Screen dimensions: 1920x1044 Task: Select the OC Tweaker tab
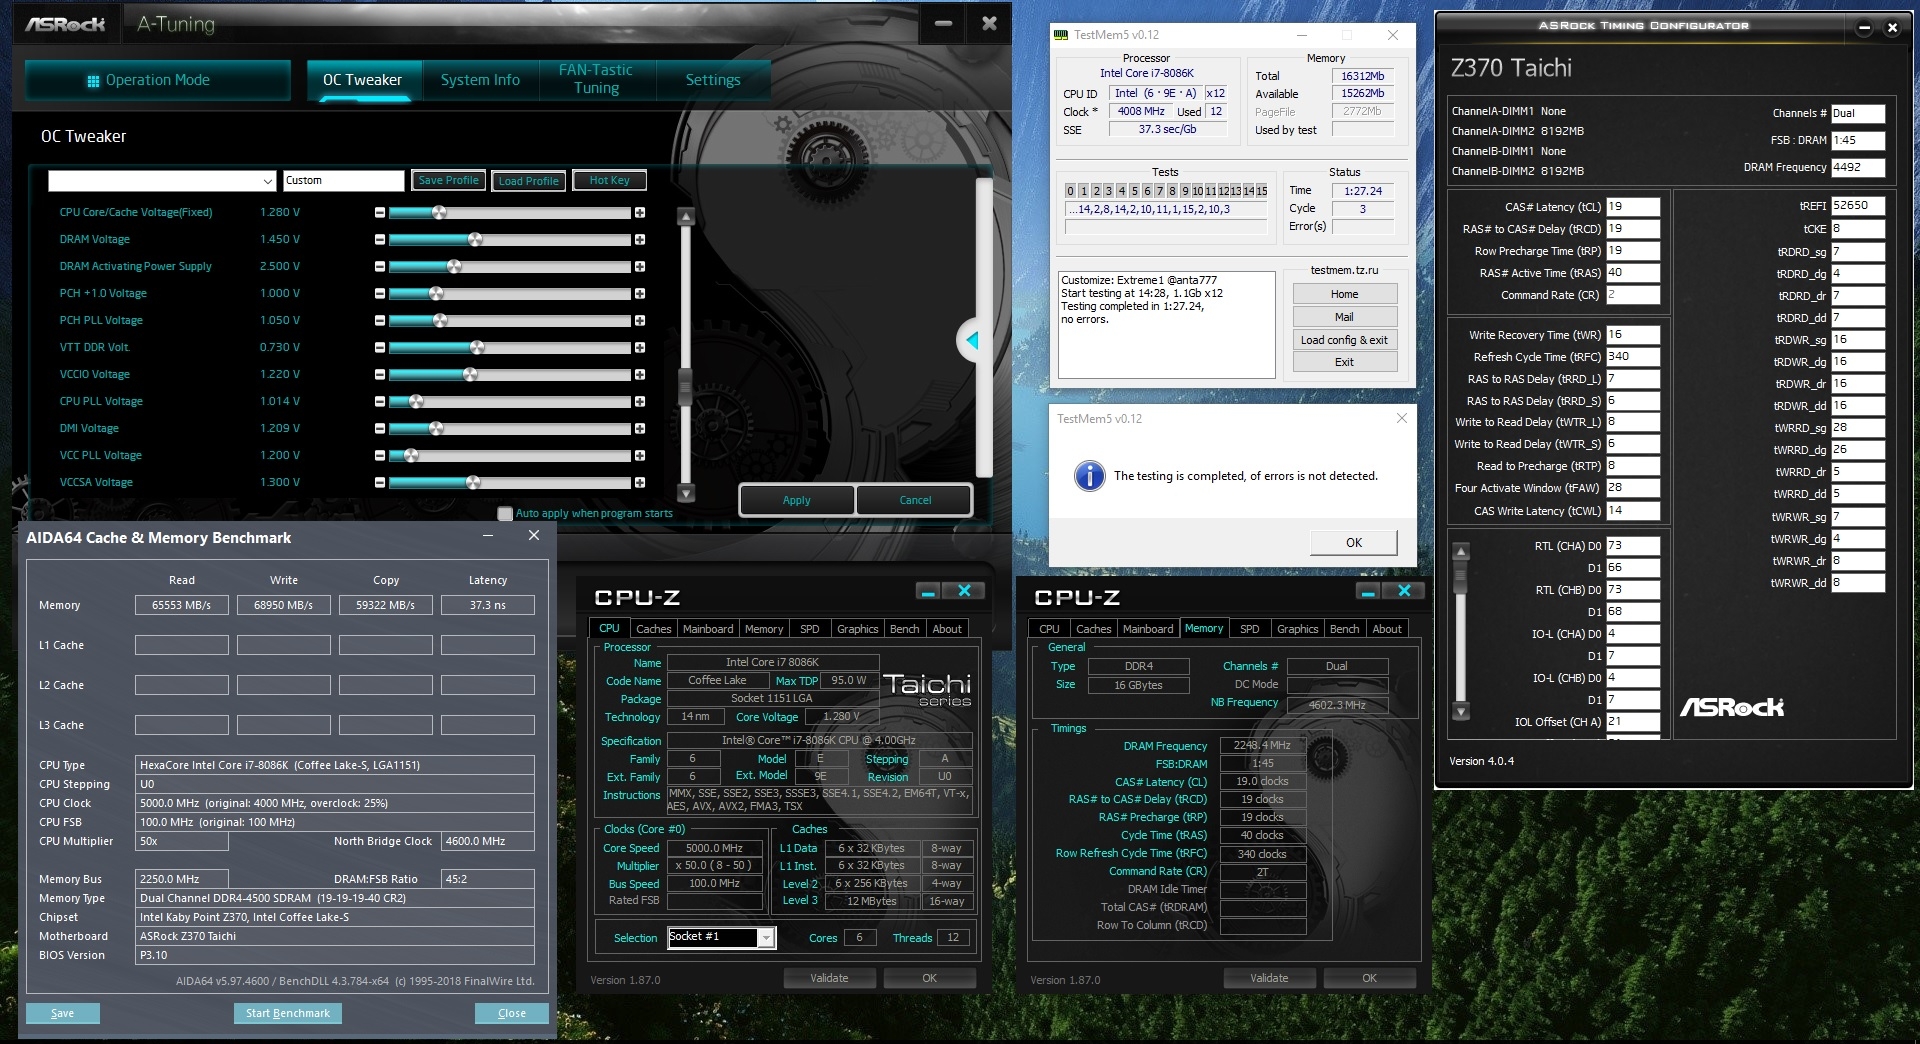(x=362, y=81)
